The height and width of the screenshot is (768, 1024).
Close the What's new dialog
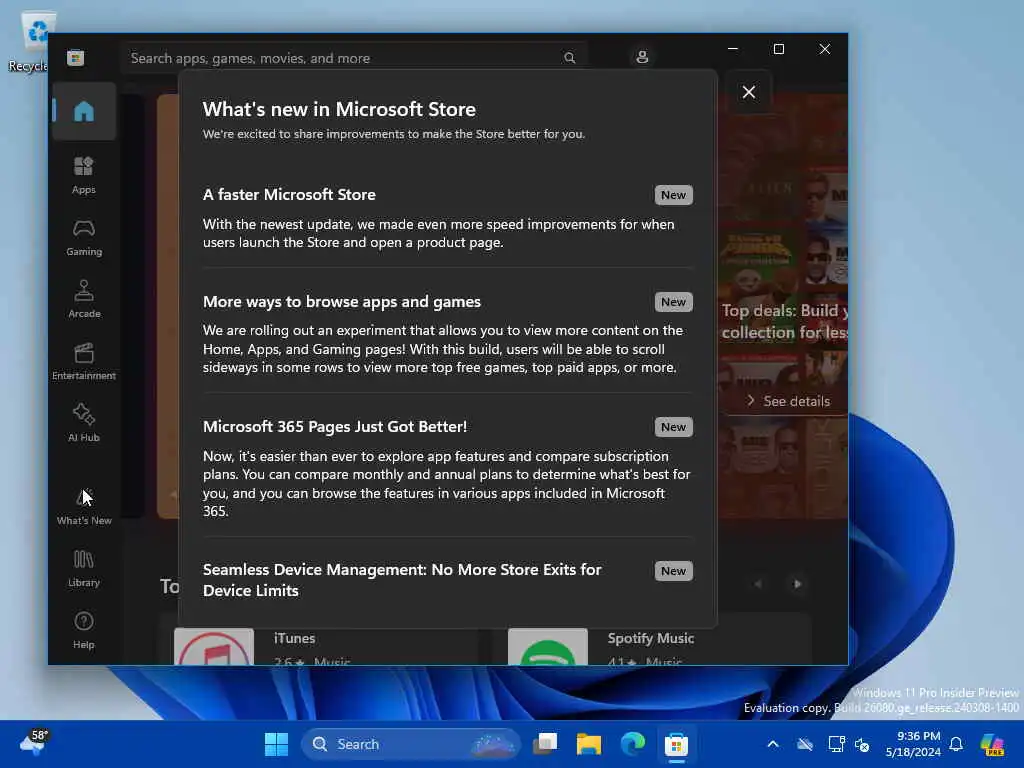coord(749,92)
